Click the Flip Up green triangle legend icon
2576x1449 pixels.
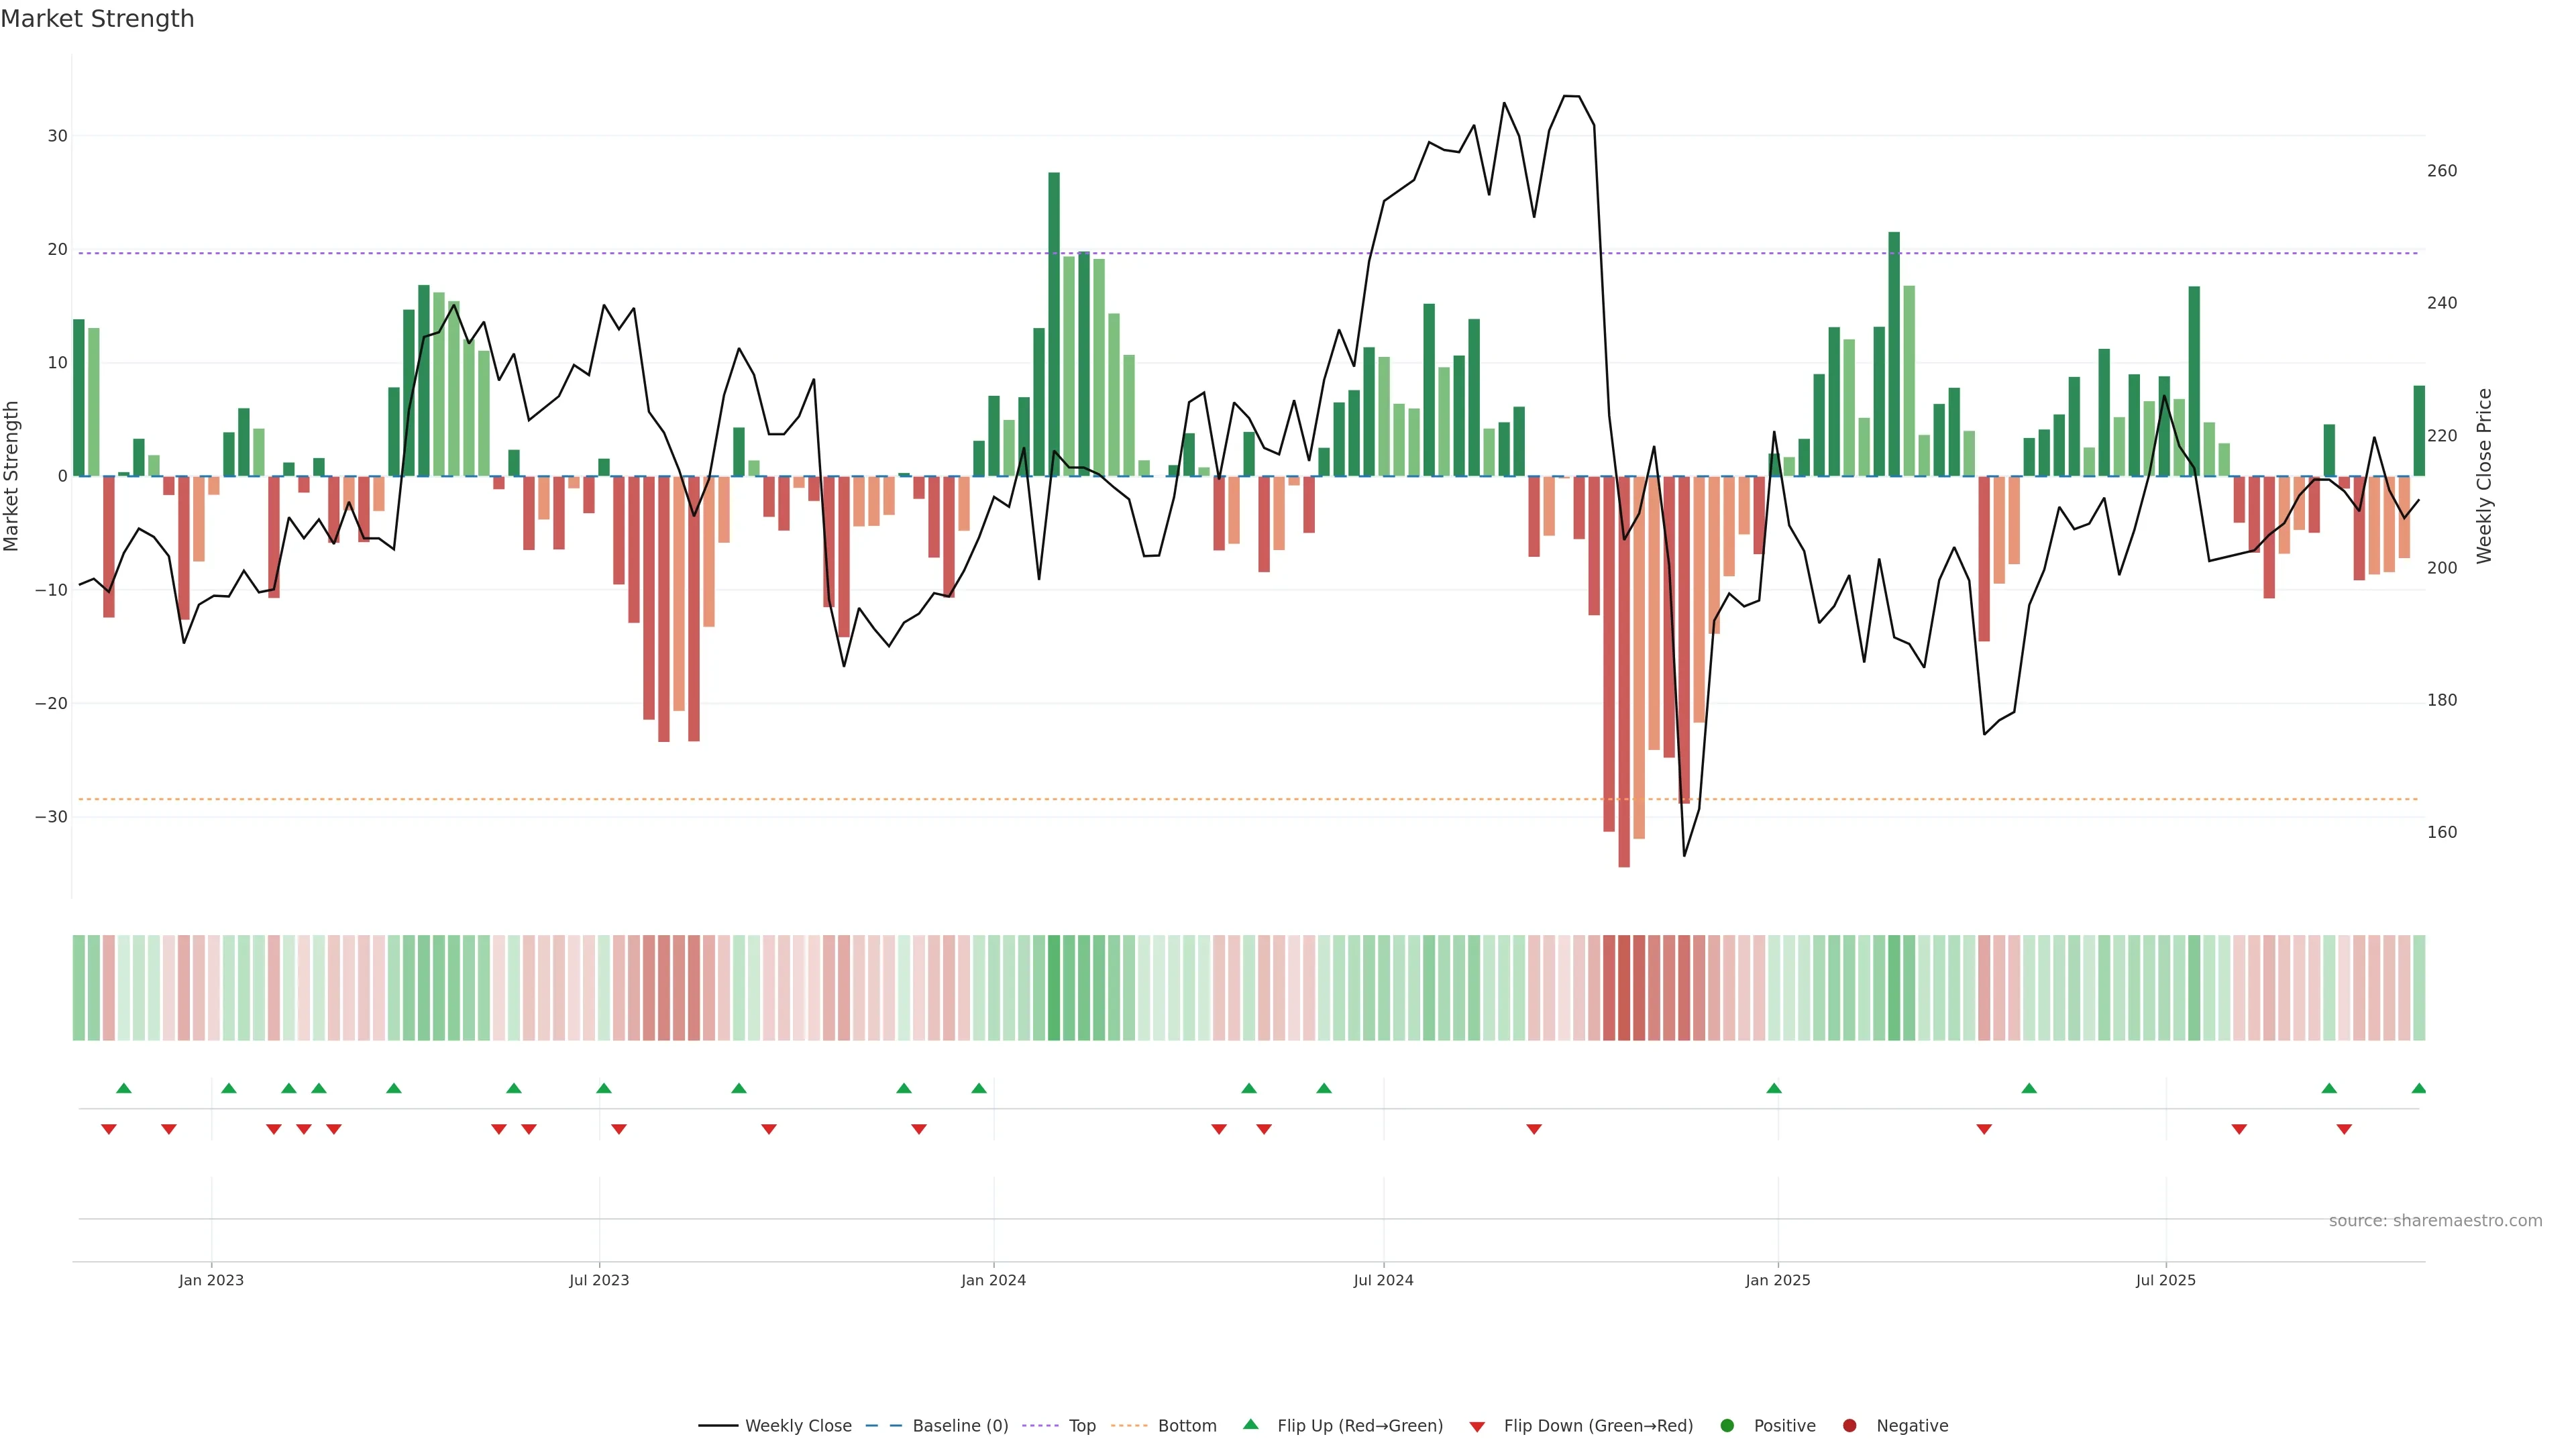point(1250,1425)
